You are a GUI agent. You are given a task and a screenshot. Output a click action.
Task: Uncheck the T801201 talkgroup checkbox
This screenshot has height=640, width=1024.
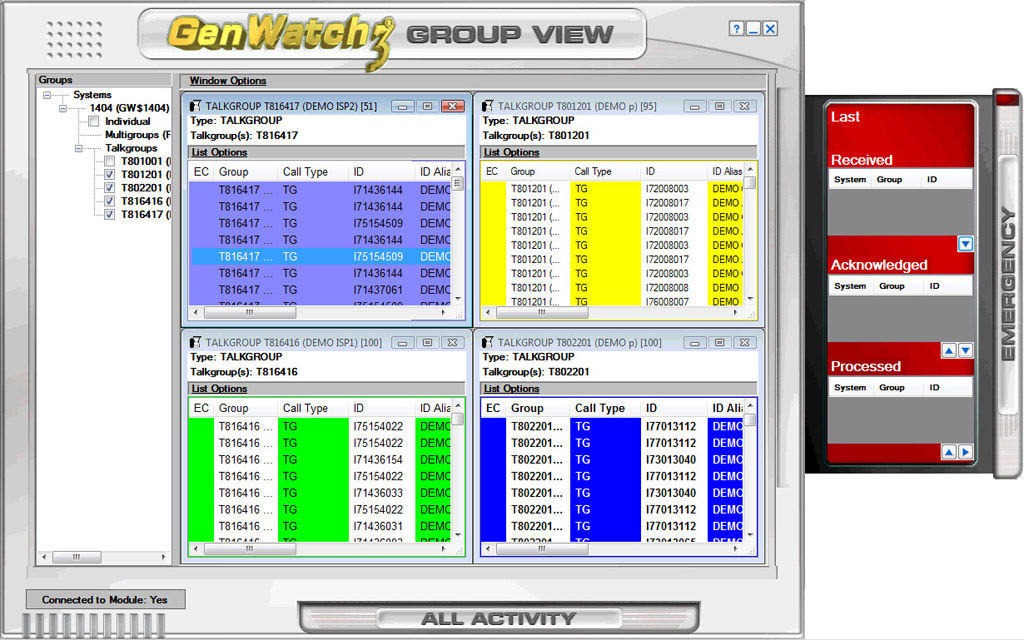tap(109, 175)
